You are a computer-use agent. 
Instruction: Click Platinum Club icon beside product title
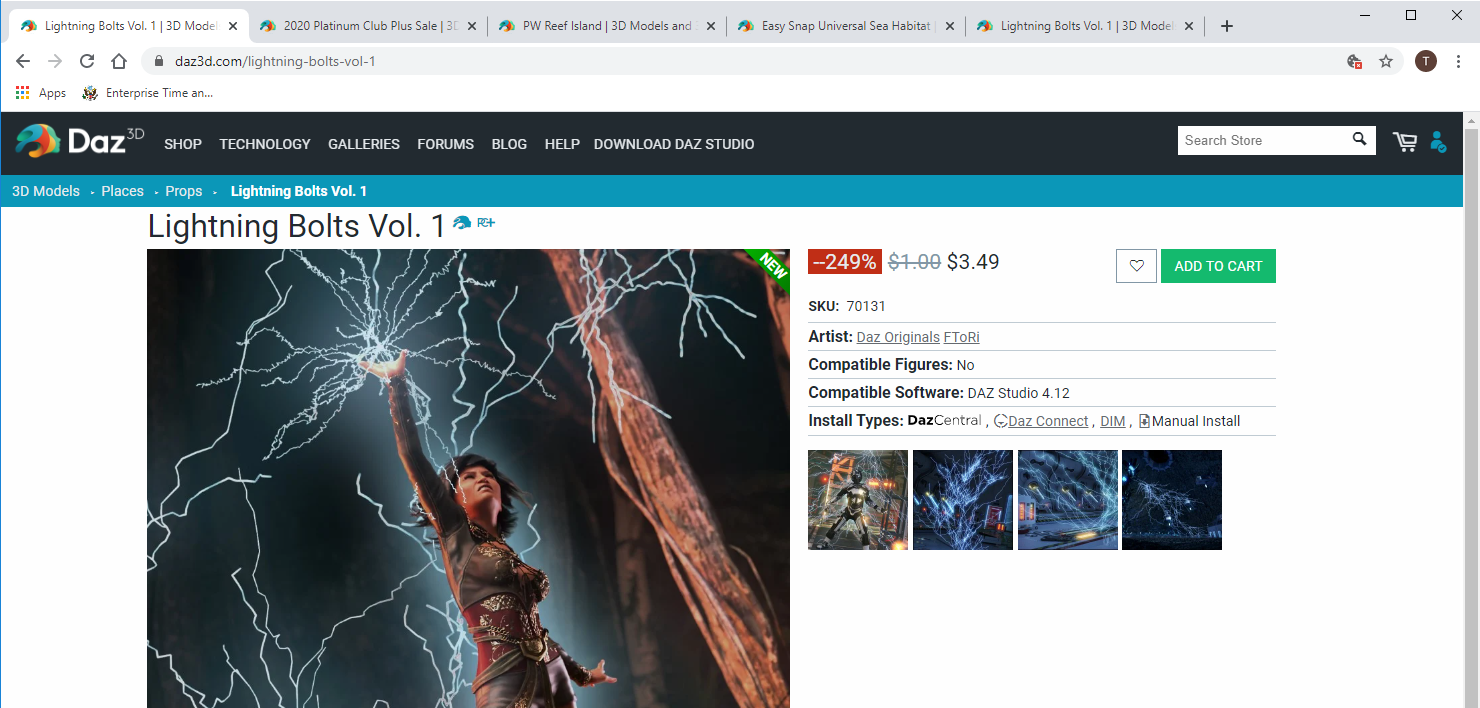(x=462, y=223)
